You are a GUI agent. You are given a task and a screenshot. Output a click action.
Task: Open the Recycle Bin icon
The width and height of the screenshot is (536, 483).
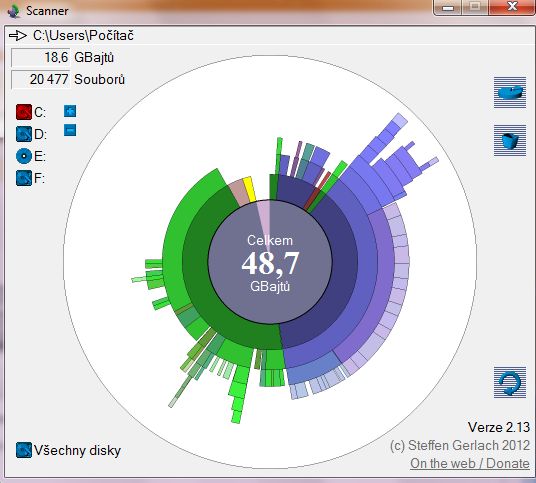click(510, 140)
